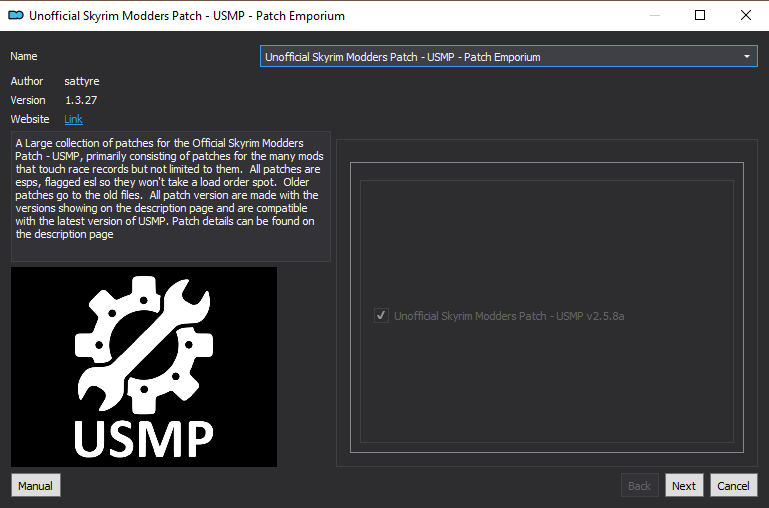Image resolution: width=769 pixels, height=508 pixels.
Task: Maximize the installer window
Action: click(700, 15)
